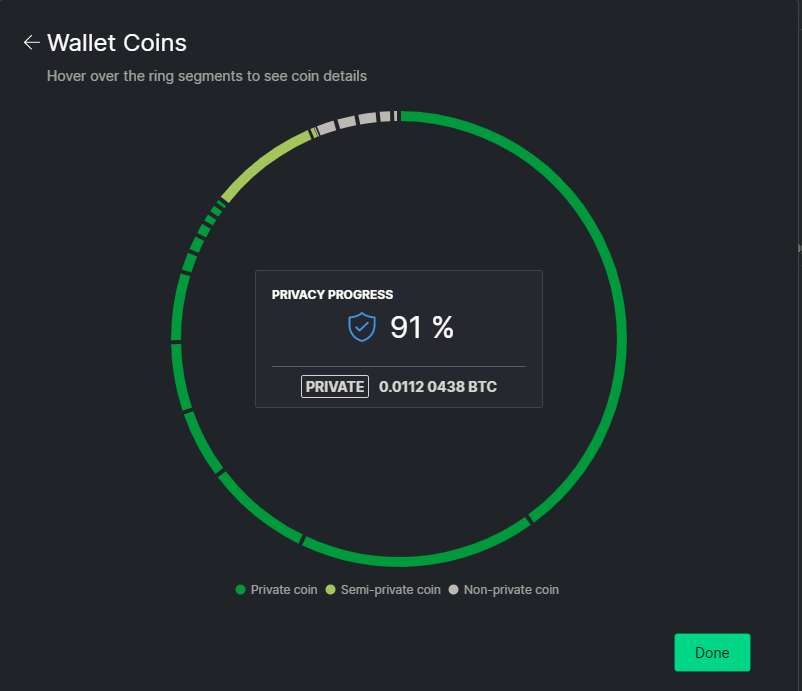Click the 0.0112 0438 BTC amount

(x=438, y=387)
